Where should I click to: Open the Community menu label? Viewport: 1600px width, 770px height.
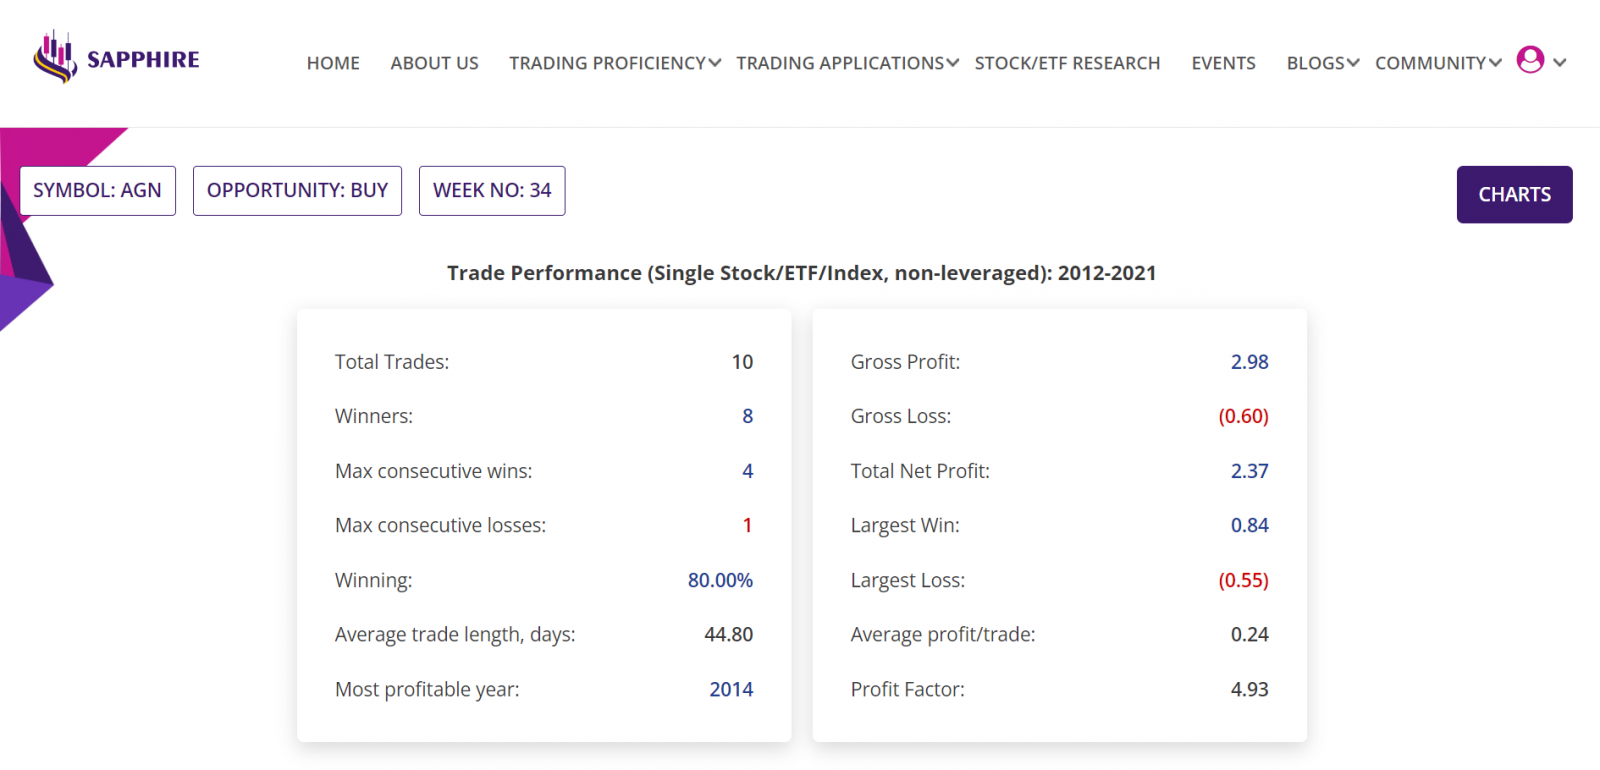[1430, 63]
